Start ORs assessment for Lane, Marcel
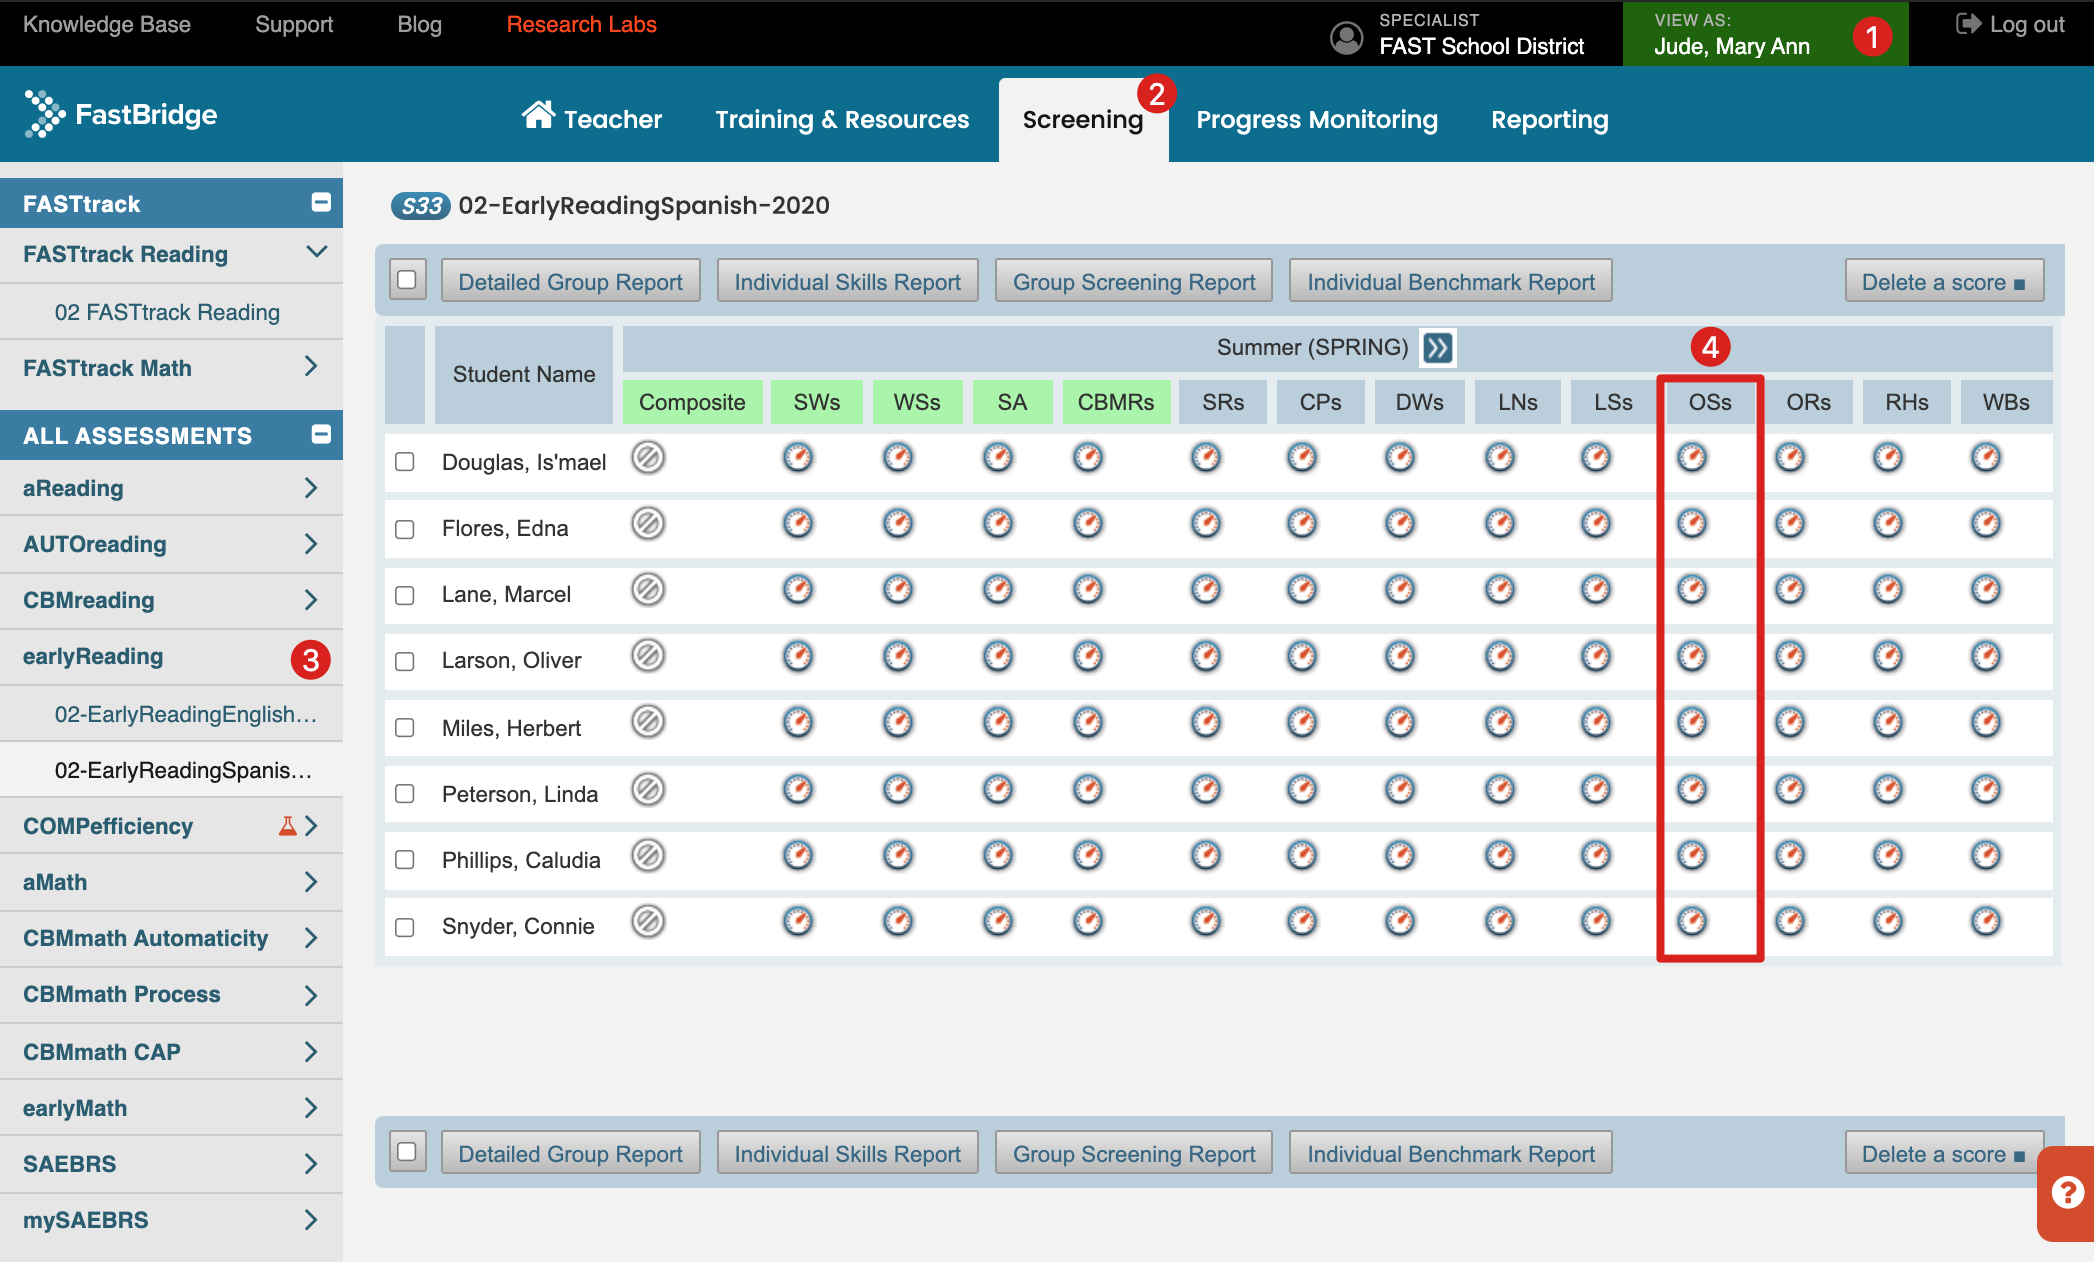The height and width of the screenshot is (1262, 2094). tap(1790, 590)
